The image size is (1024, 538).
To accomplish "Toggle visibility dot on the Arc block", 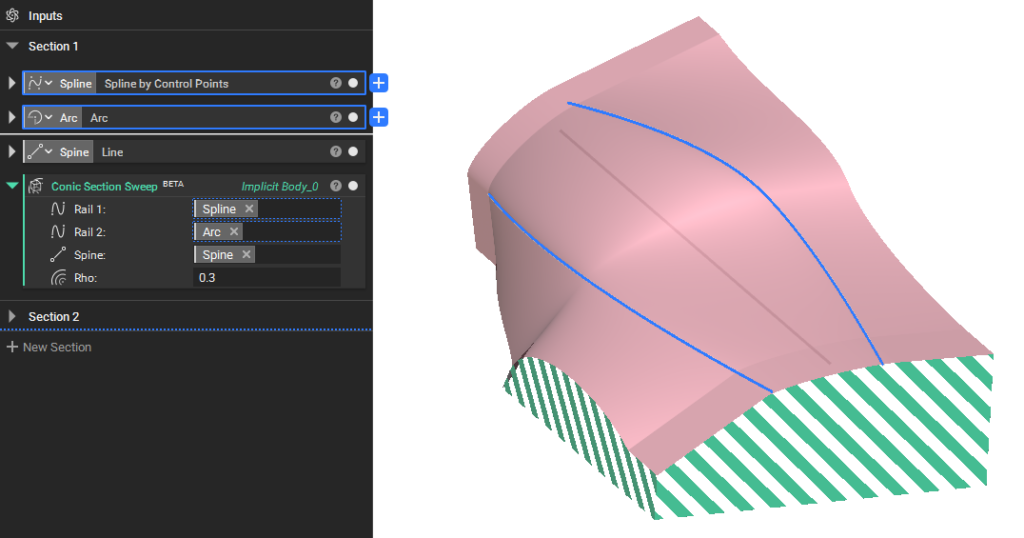I will coord(353,118).
